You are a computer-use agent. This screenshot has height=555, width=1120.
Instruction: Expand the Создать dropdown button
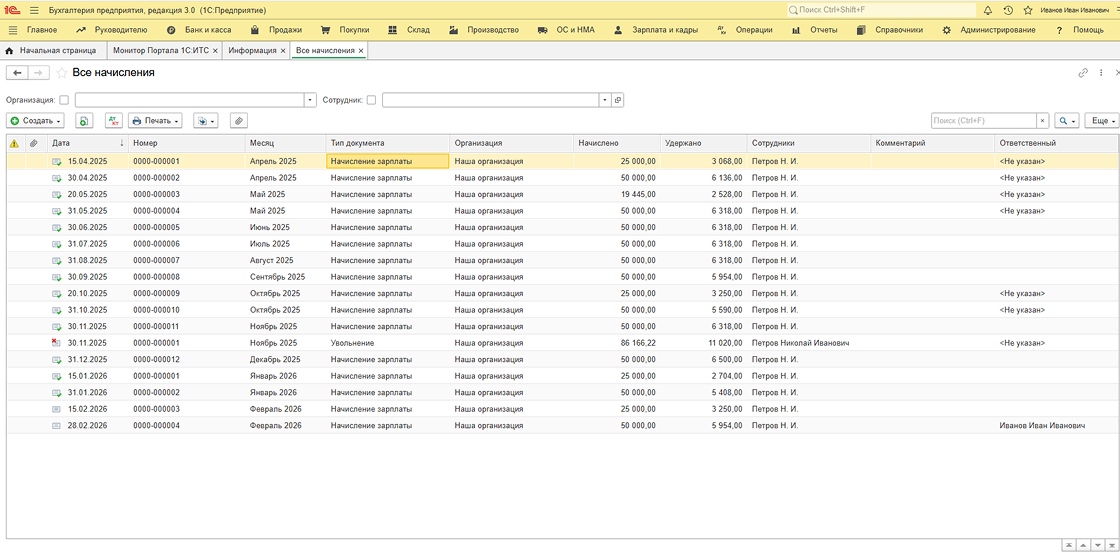coord(36,120)
